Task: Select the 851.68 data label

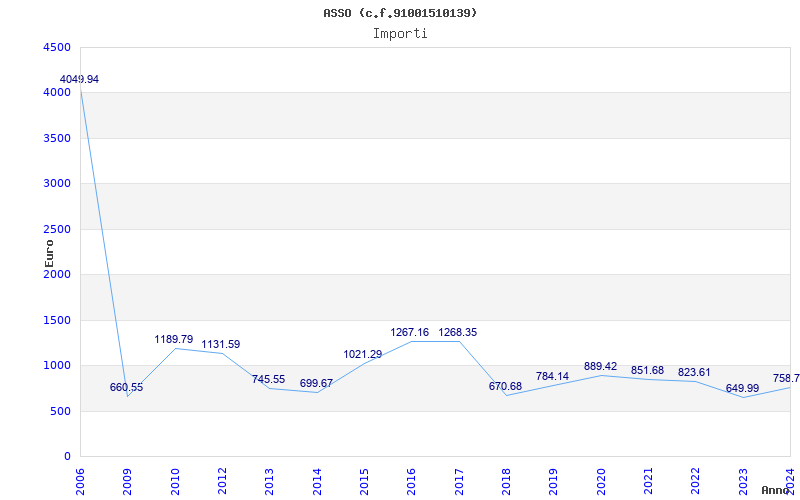Action: (647, 370)
